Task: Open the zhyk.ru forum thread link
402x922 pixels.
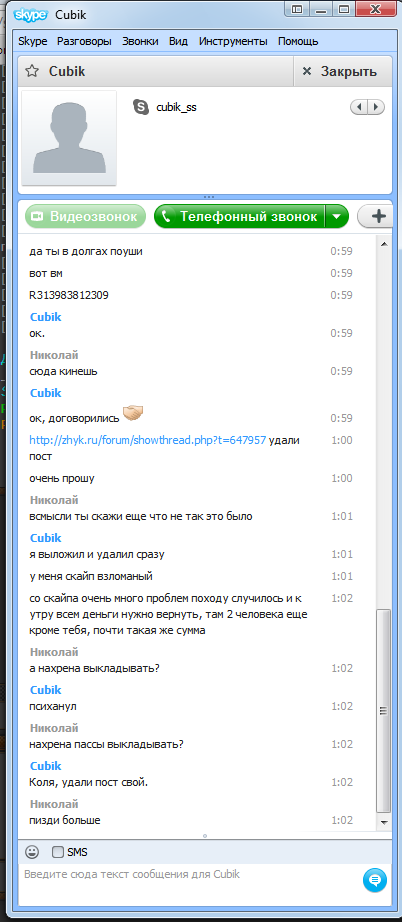Action: coord(148,439)
